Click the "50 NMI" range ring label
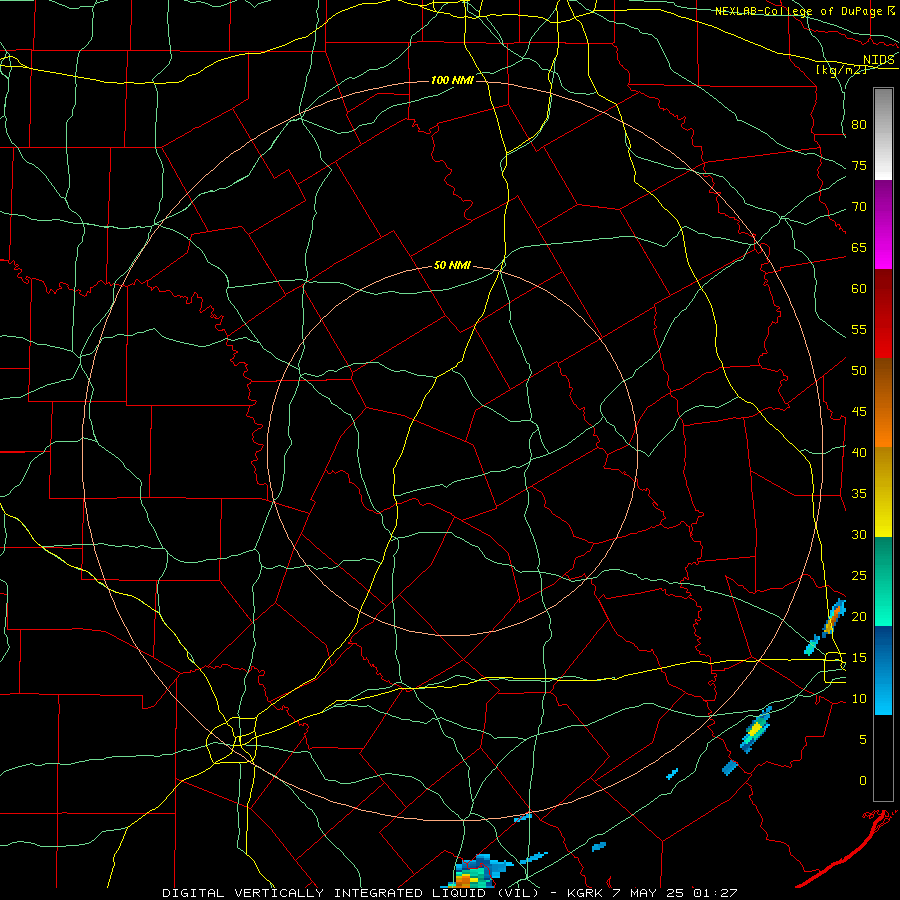Viewport: 900px width, 900px height. (452, 265)
